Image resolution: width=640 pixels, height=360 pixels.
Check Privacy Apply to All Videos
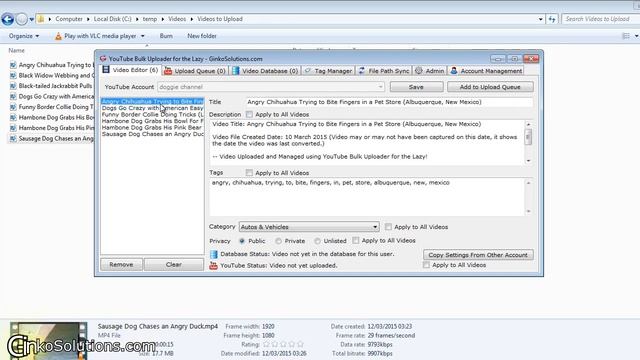click(x=356, y=241)
